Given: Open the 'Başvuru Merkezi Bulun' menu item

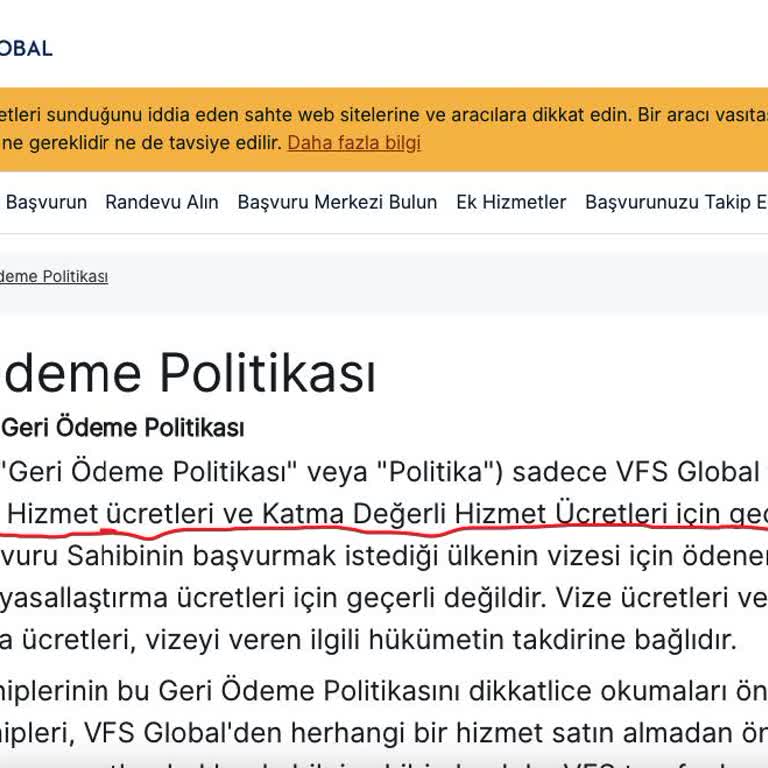Looking at the screenshot, I should (x=337, y=202).
